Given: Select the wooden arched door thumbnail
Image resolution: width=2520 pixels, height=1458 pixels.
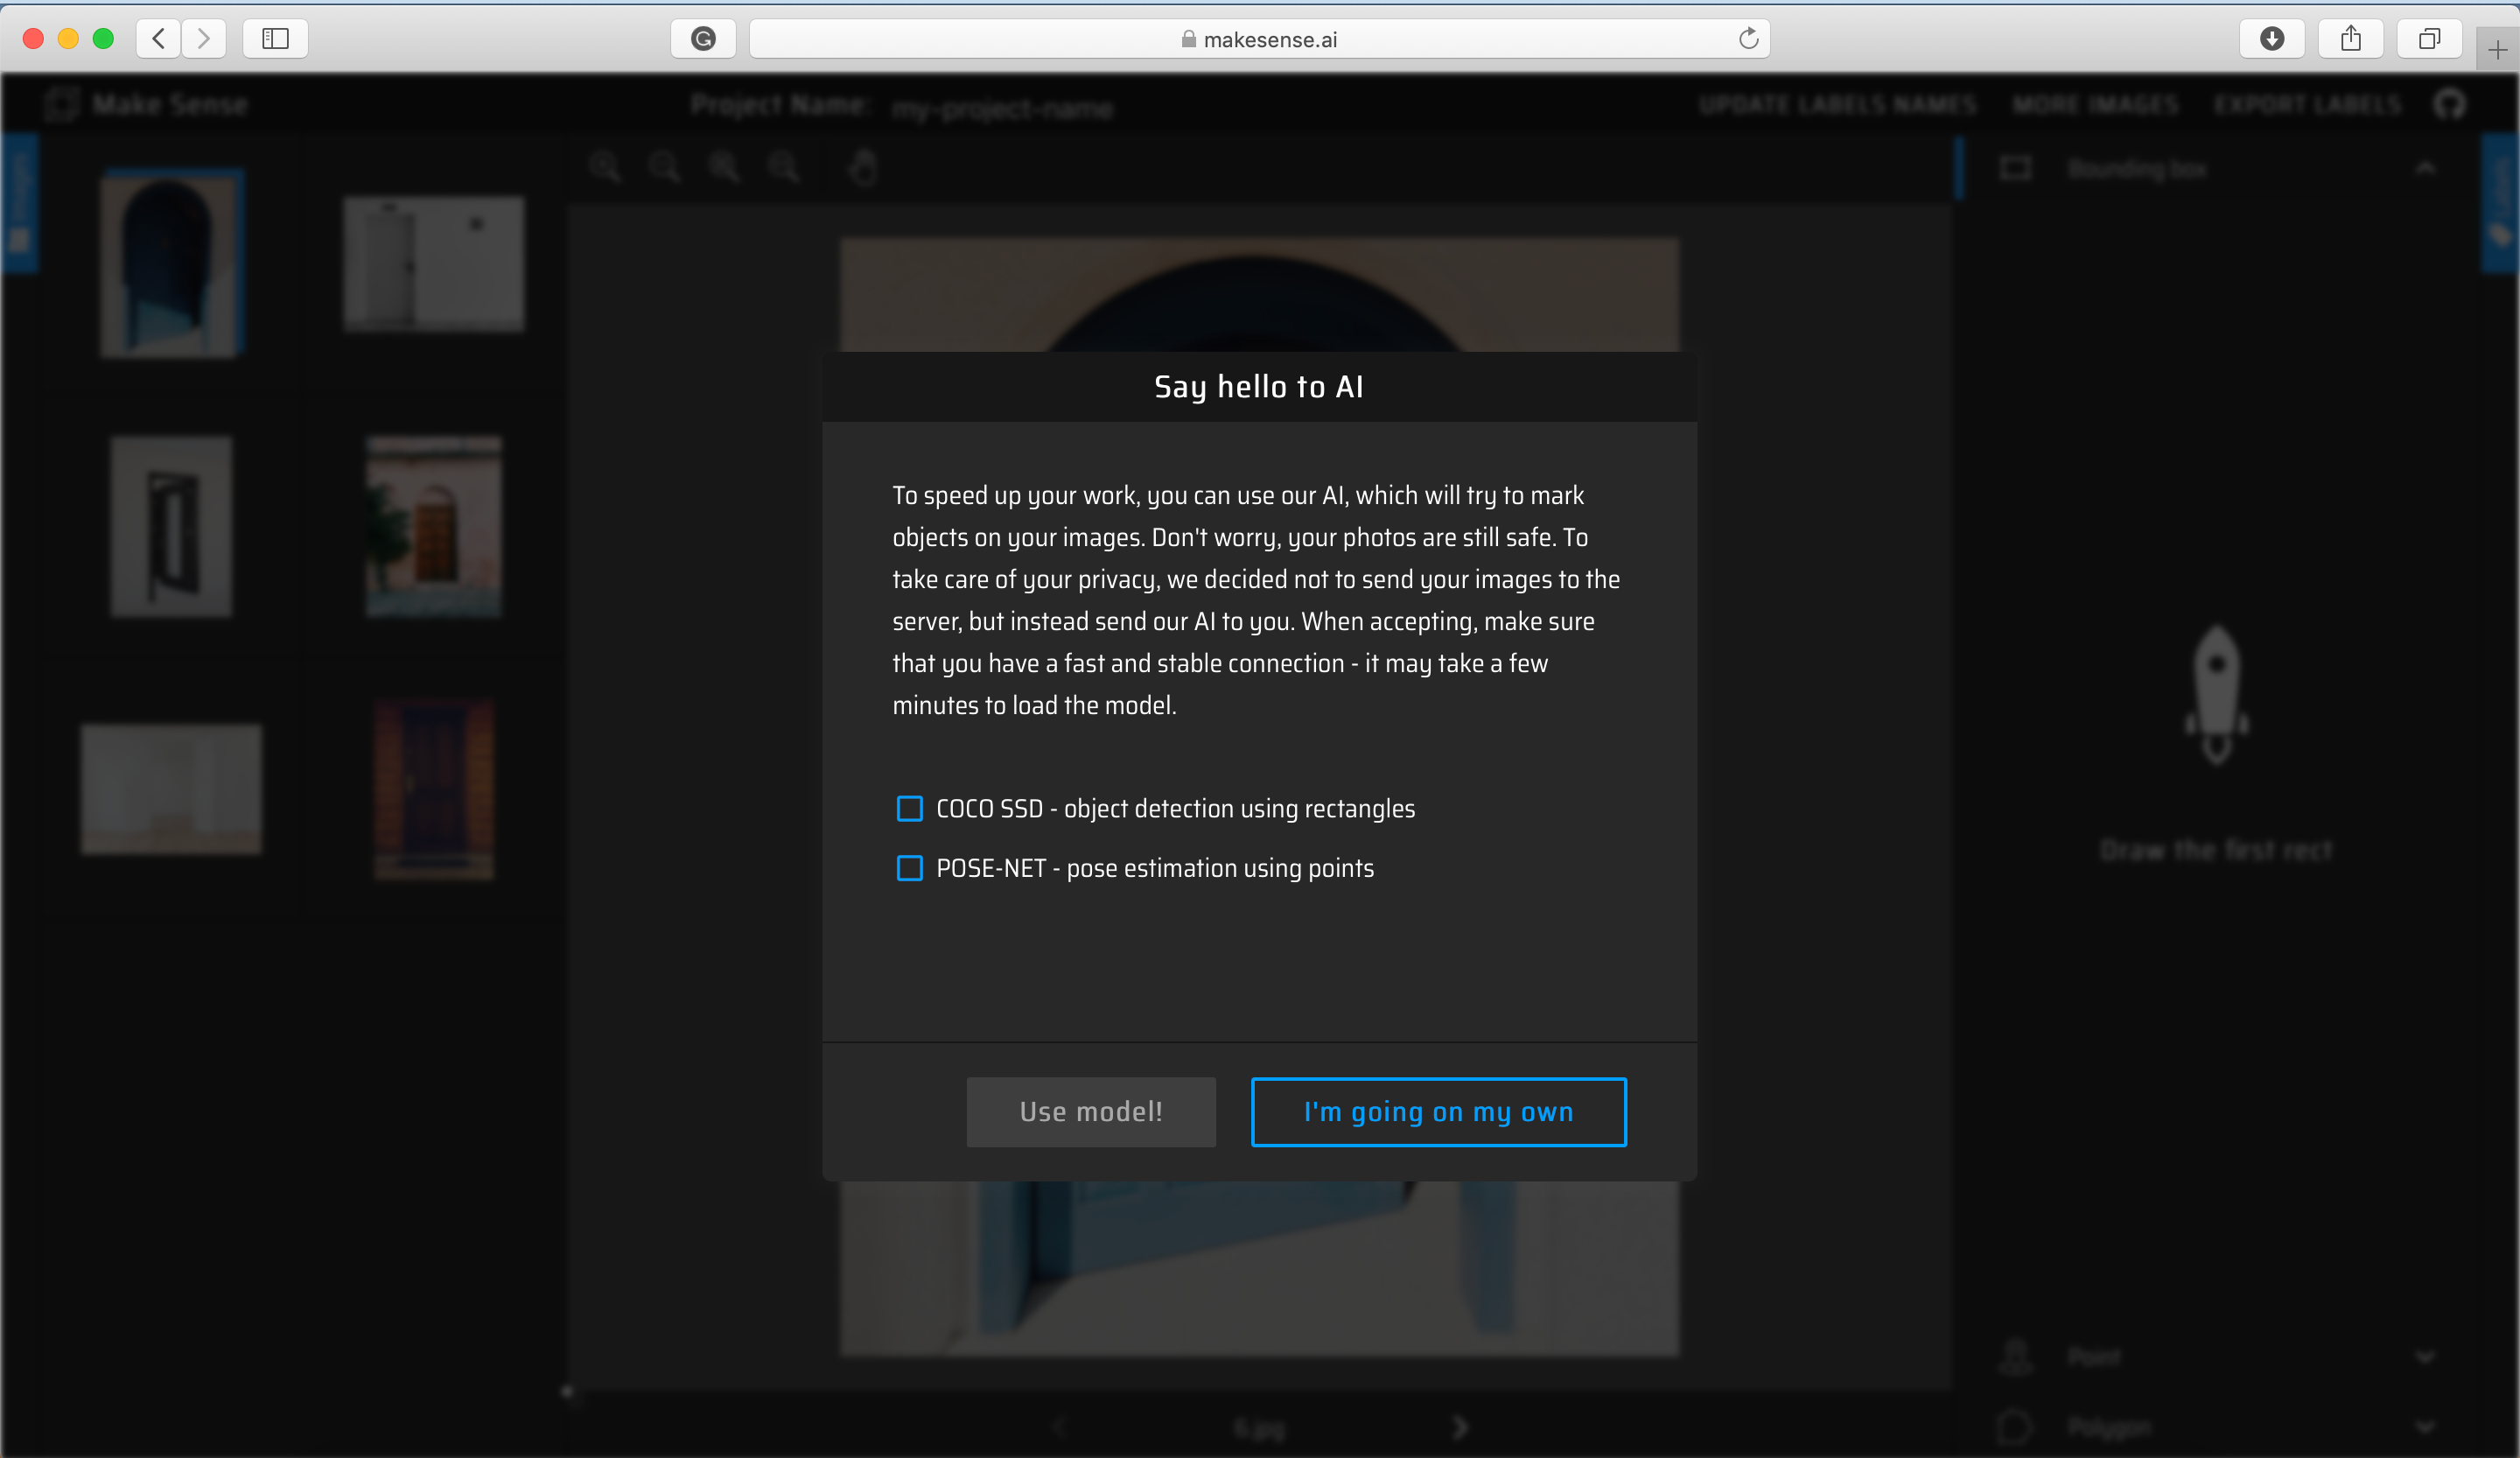Looking at the screenshot, I should click(433, 527).
